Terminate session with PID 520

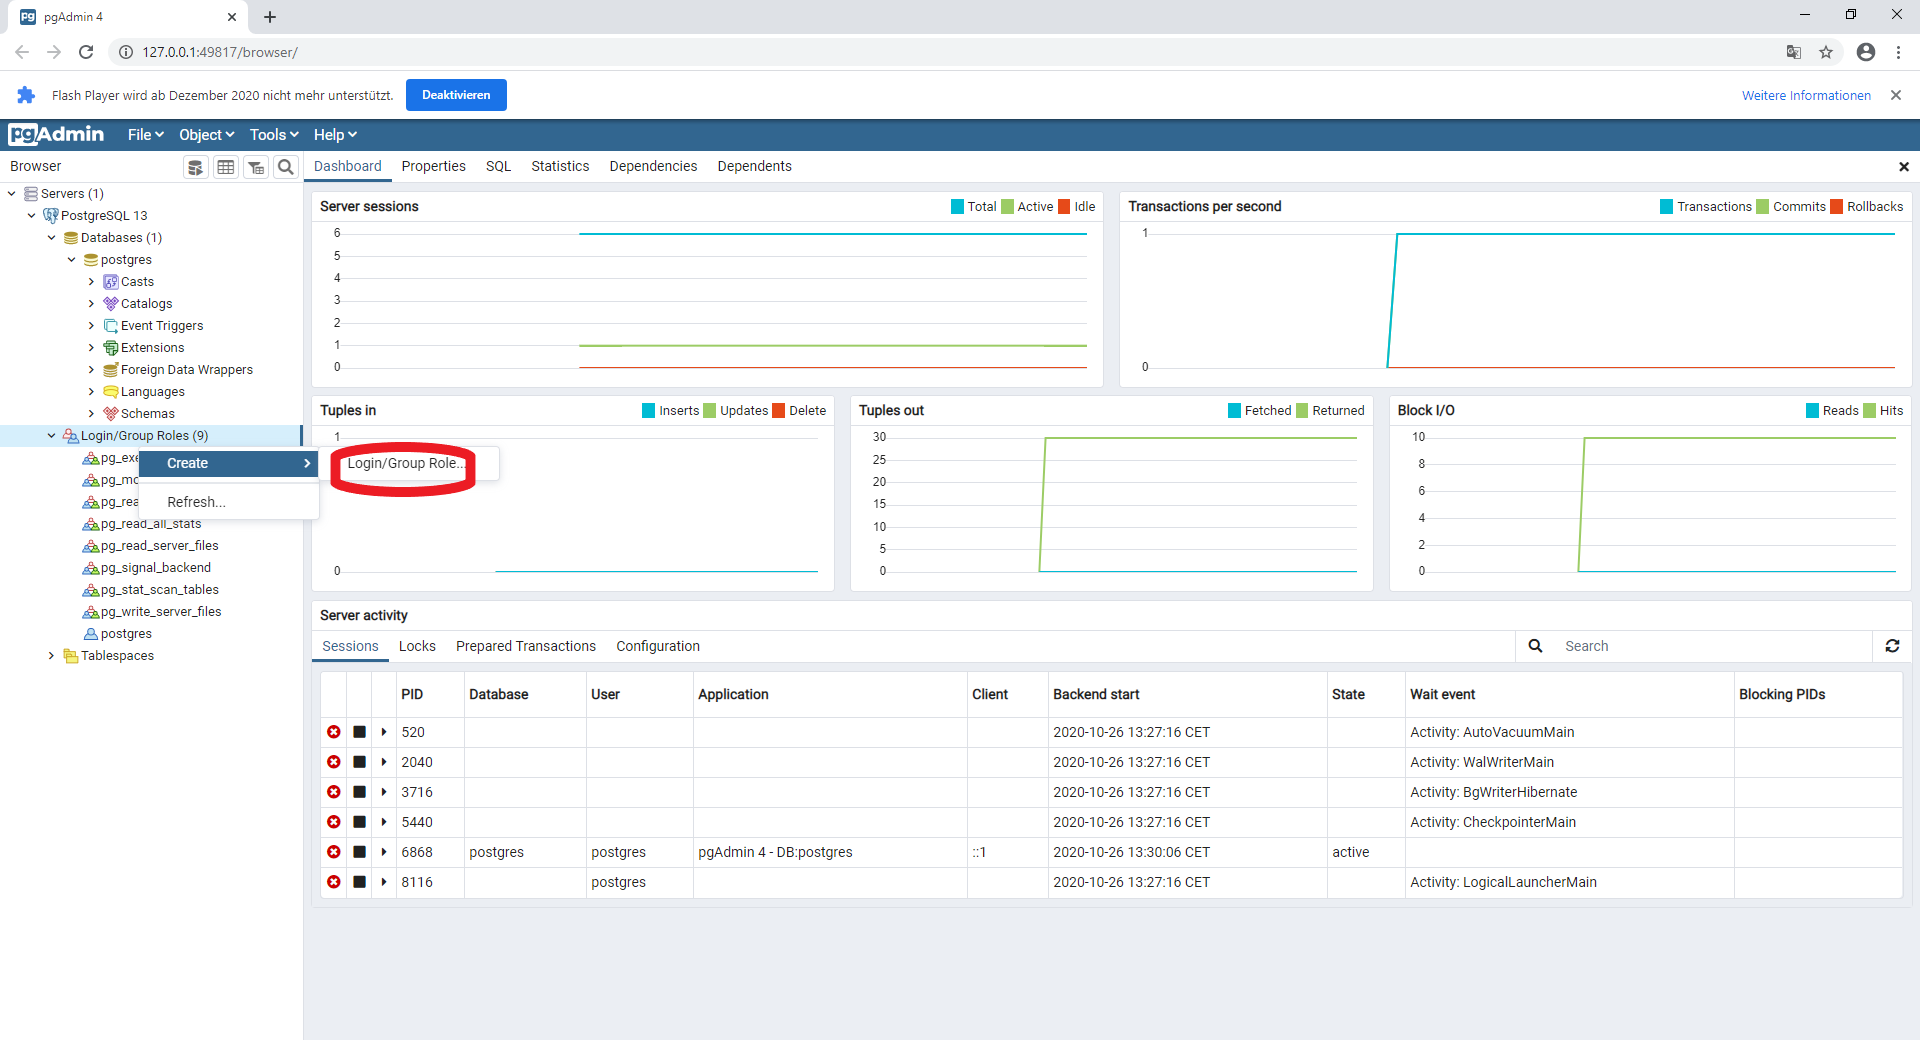334,732
